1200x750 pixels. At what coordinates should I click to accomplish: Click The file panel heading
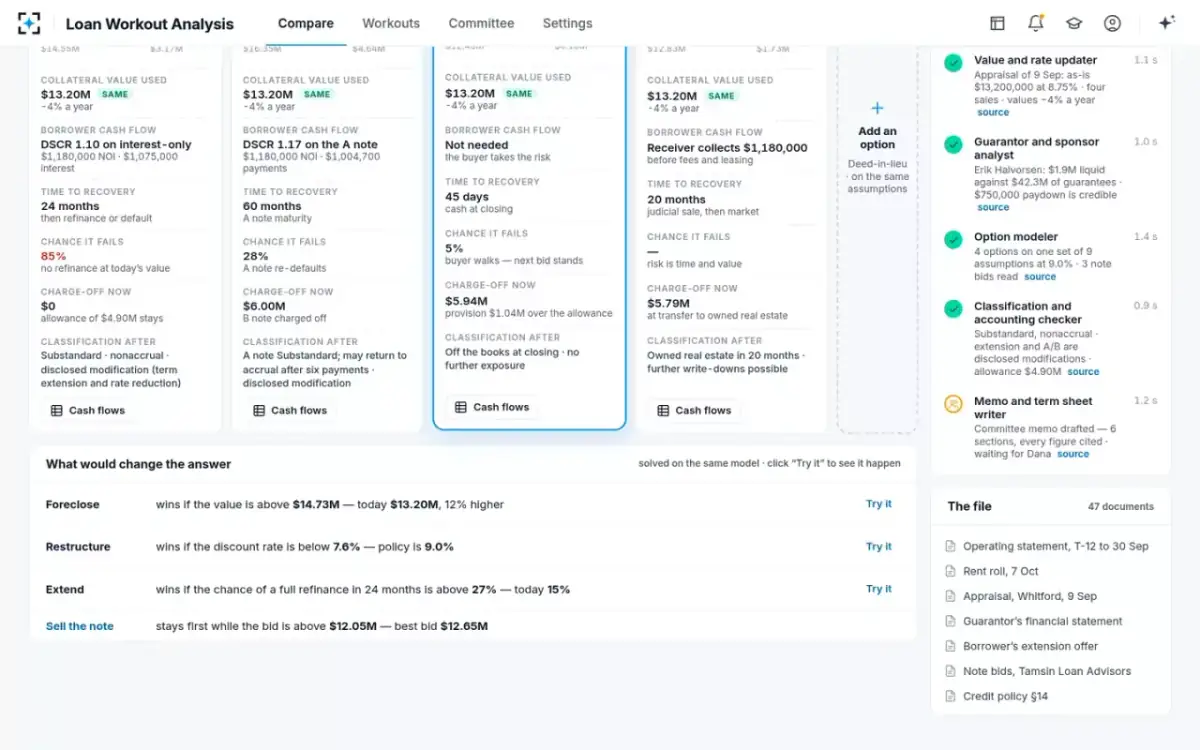coord(970,507)
